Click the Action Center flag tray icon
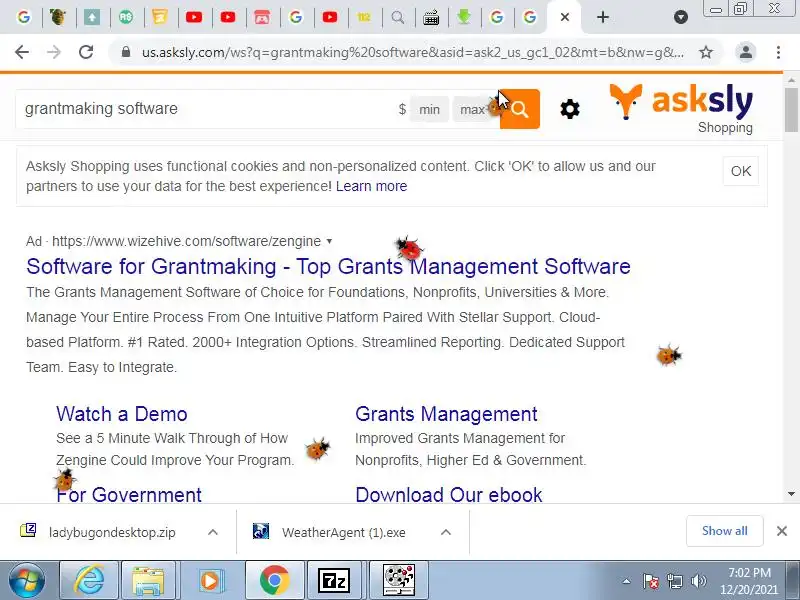This screenshot has width=800, height=600. (651, 581)
